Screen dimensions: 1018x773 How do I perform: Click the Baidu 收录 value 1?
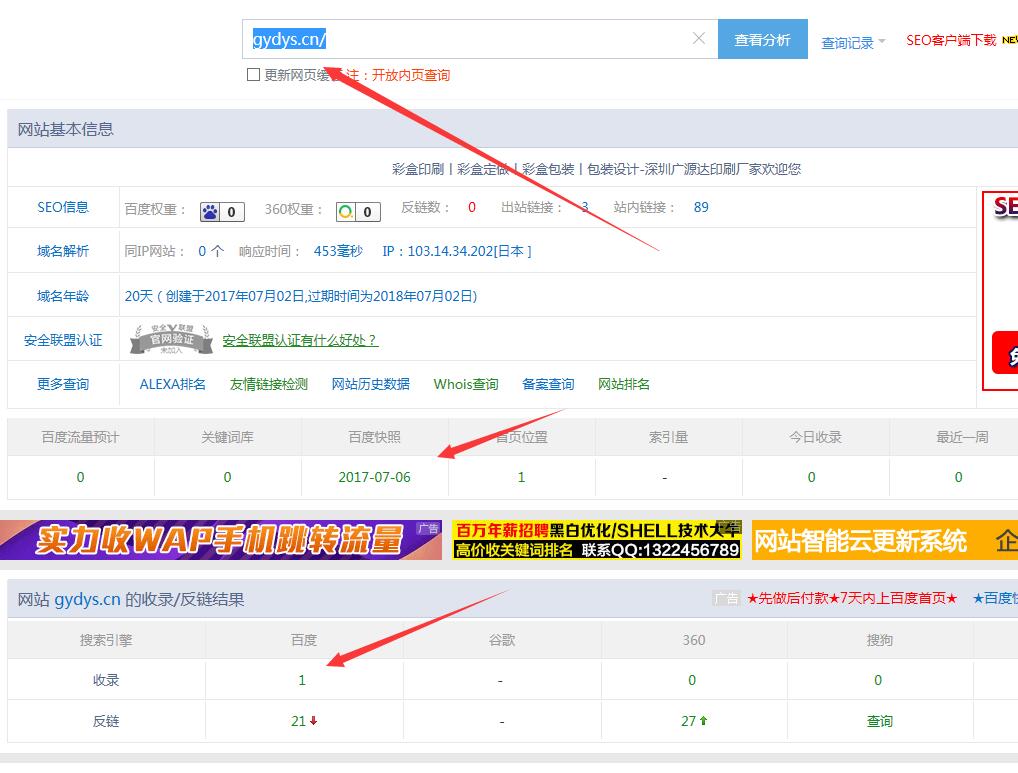tap(302, 680)
